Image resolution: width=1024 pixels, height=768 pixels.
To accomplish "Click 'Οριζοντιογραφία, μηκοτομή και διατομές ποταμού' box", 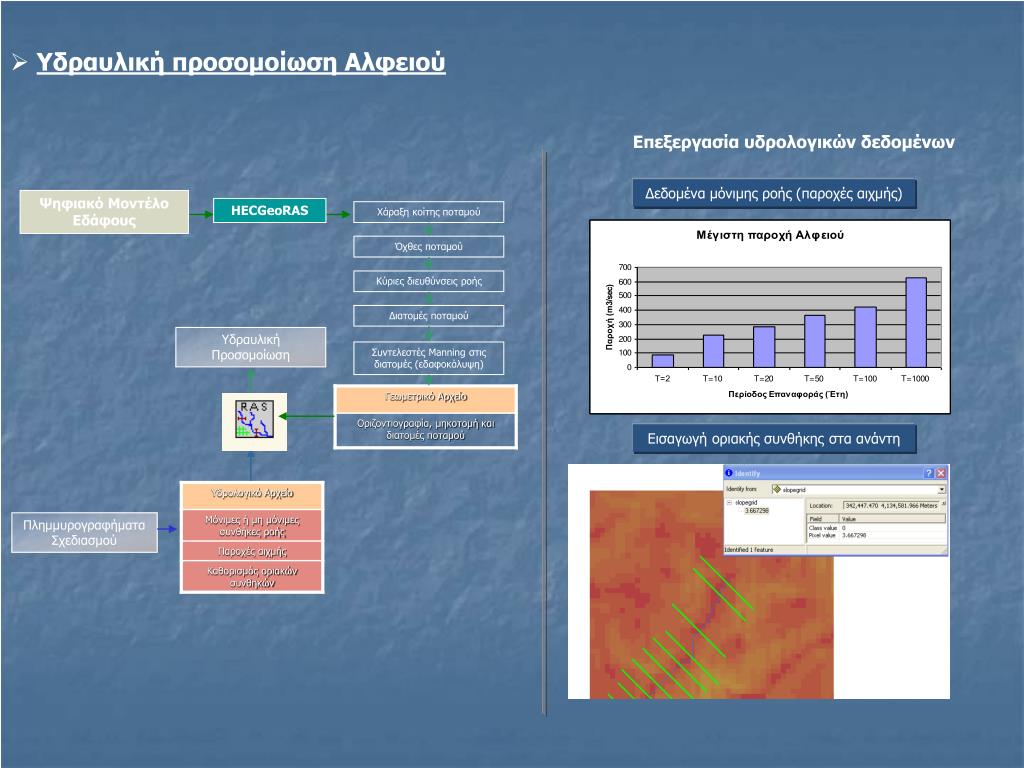I will pyautogui.click(x=426, y=429).
